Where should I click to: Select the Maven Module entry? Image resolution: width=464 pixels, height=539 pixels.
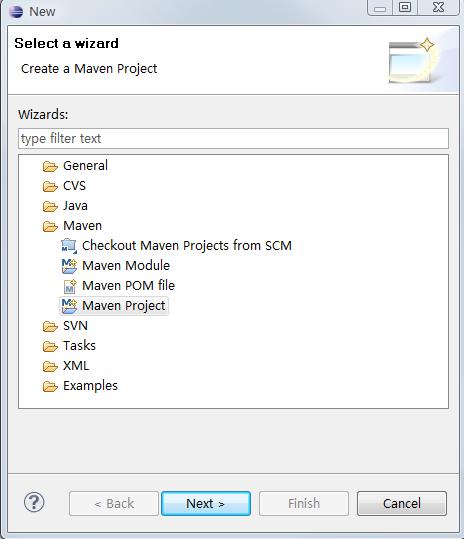coord(126,266)
